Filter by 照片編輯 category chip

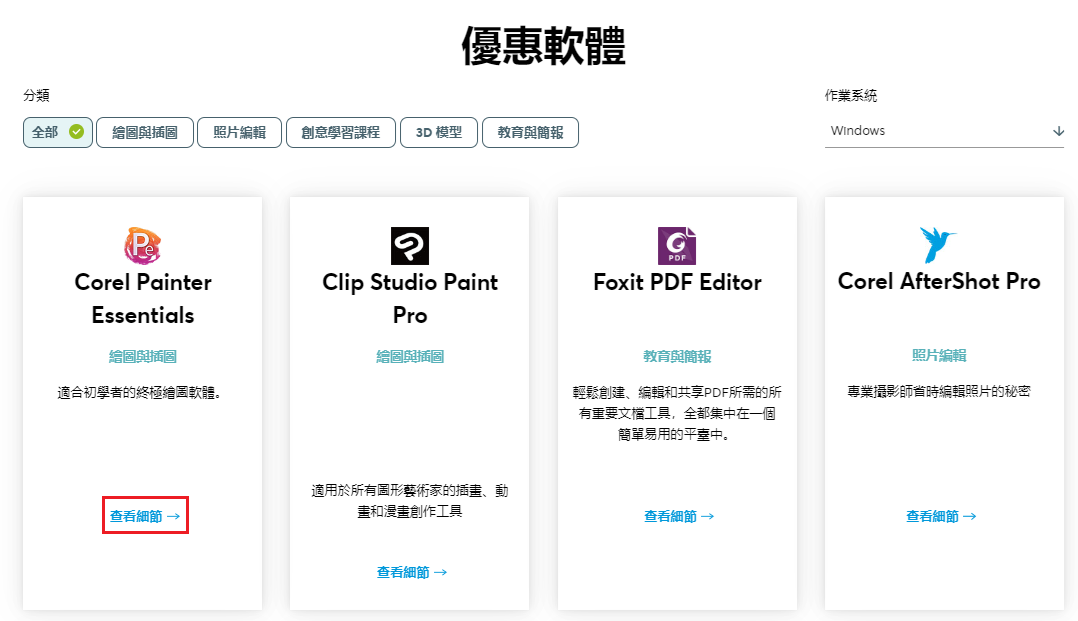point(239,132)
